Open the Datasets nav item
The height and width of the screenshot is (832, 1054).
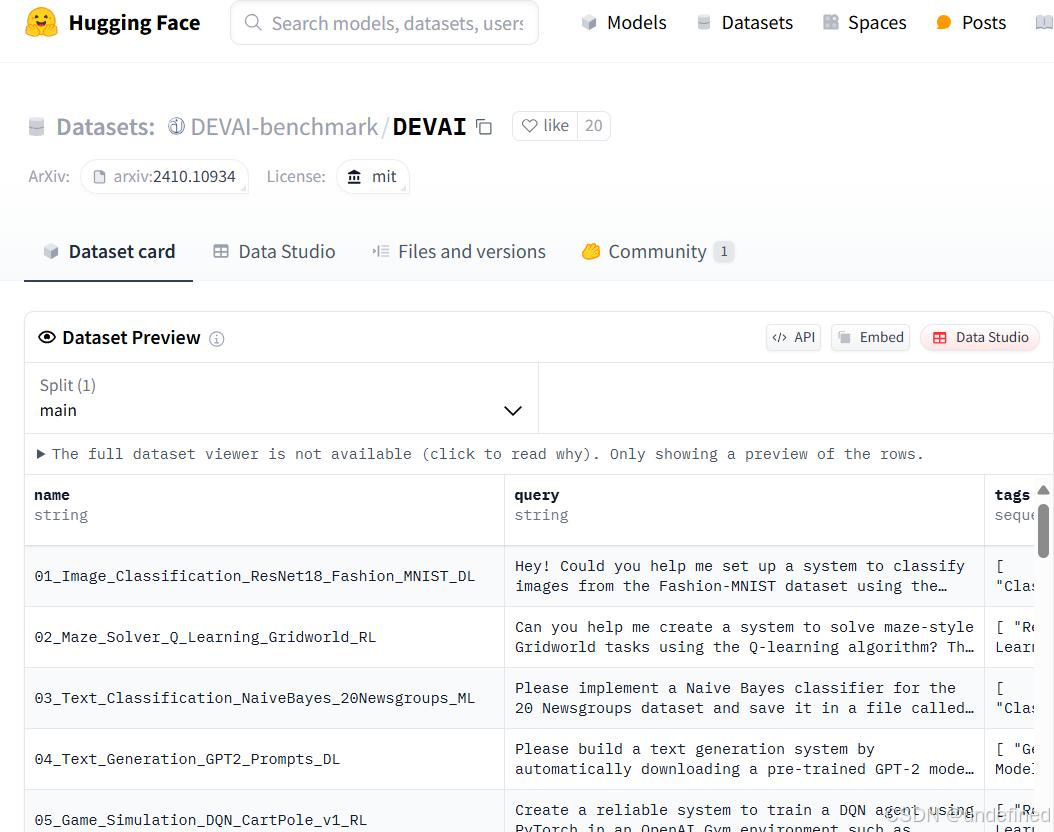(745, 23)
